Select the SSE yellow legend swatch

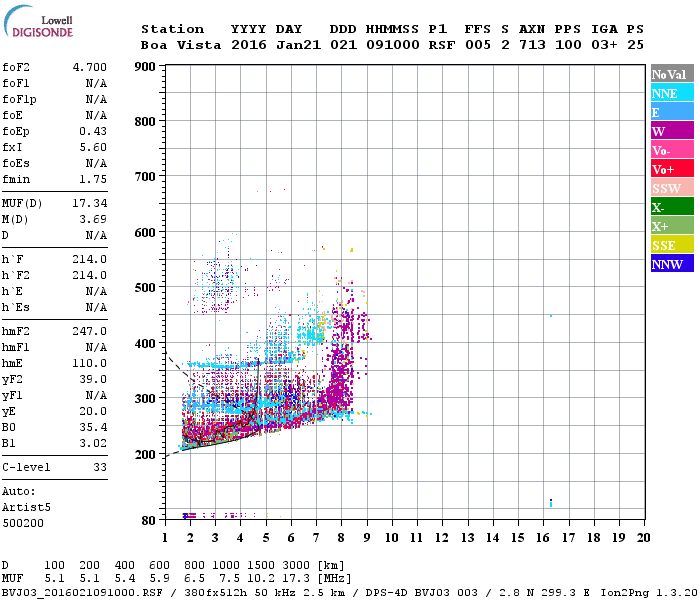point(672,245)
